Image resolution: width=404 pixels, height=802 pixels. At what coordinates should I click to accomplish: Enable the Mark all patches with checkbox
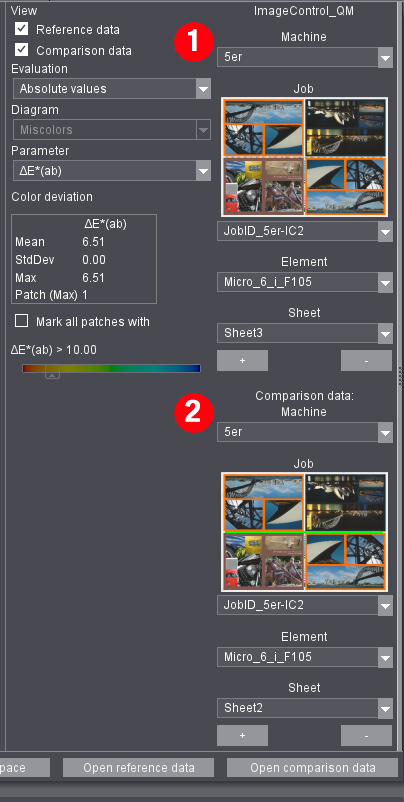coord(21,321)
